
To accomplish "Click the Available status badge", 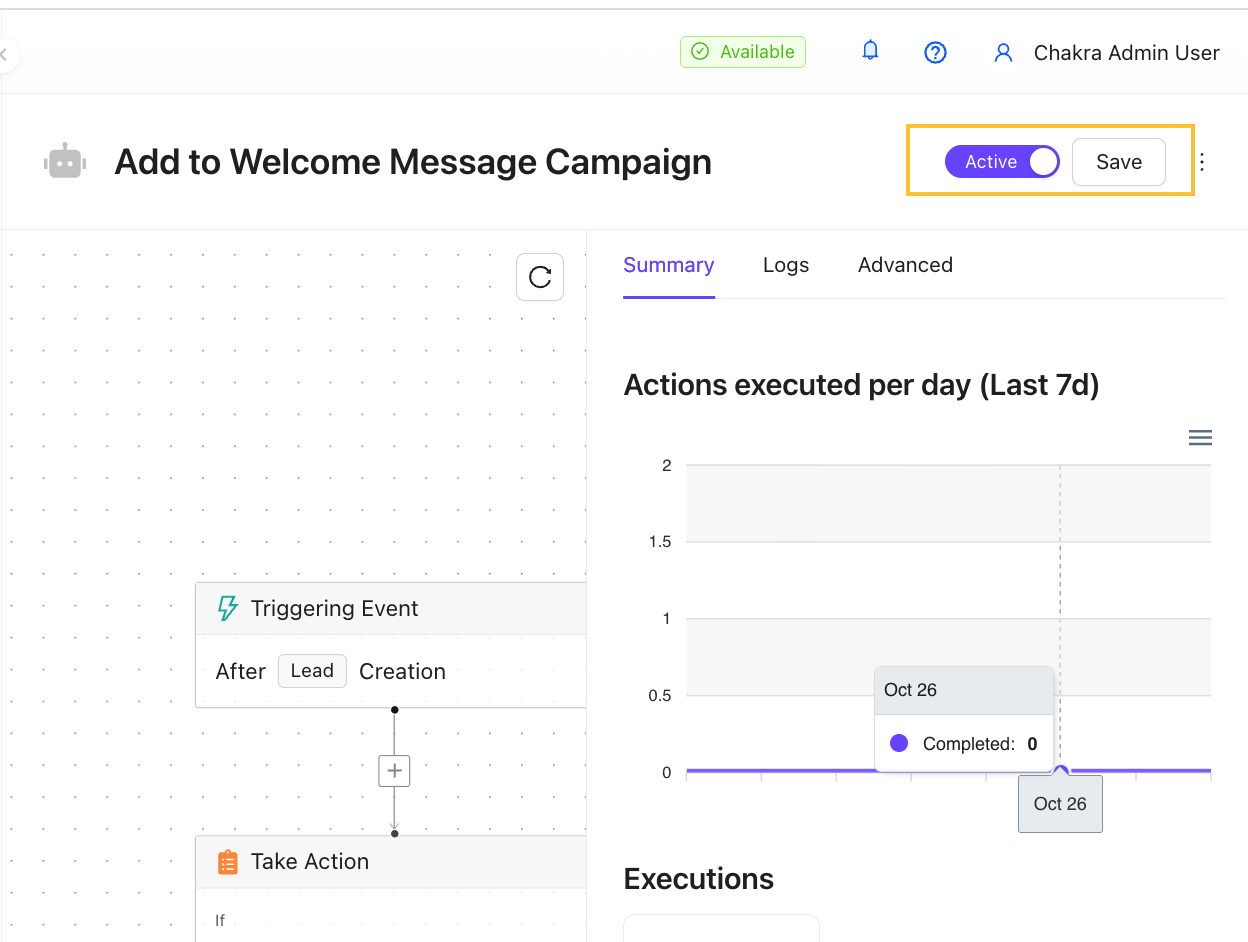I will [742, 51].
